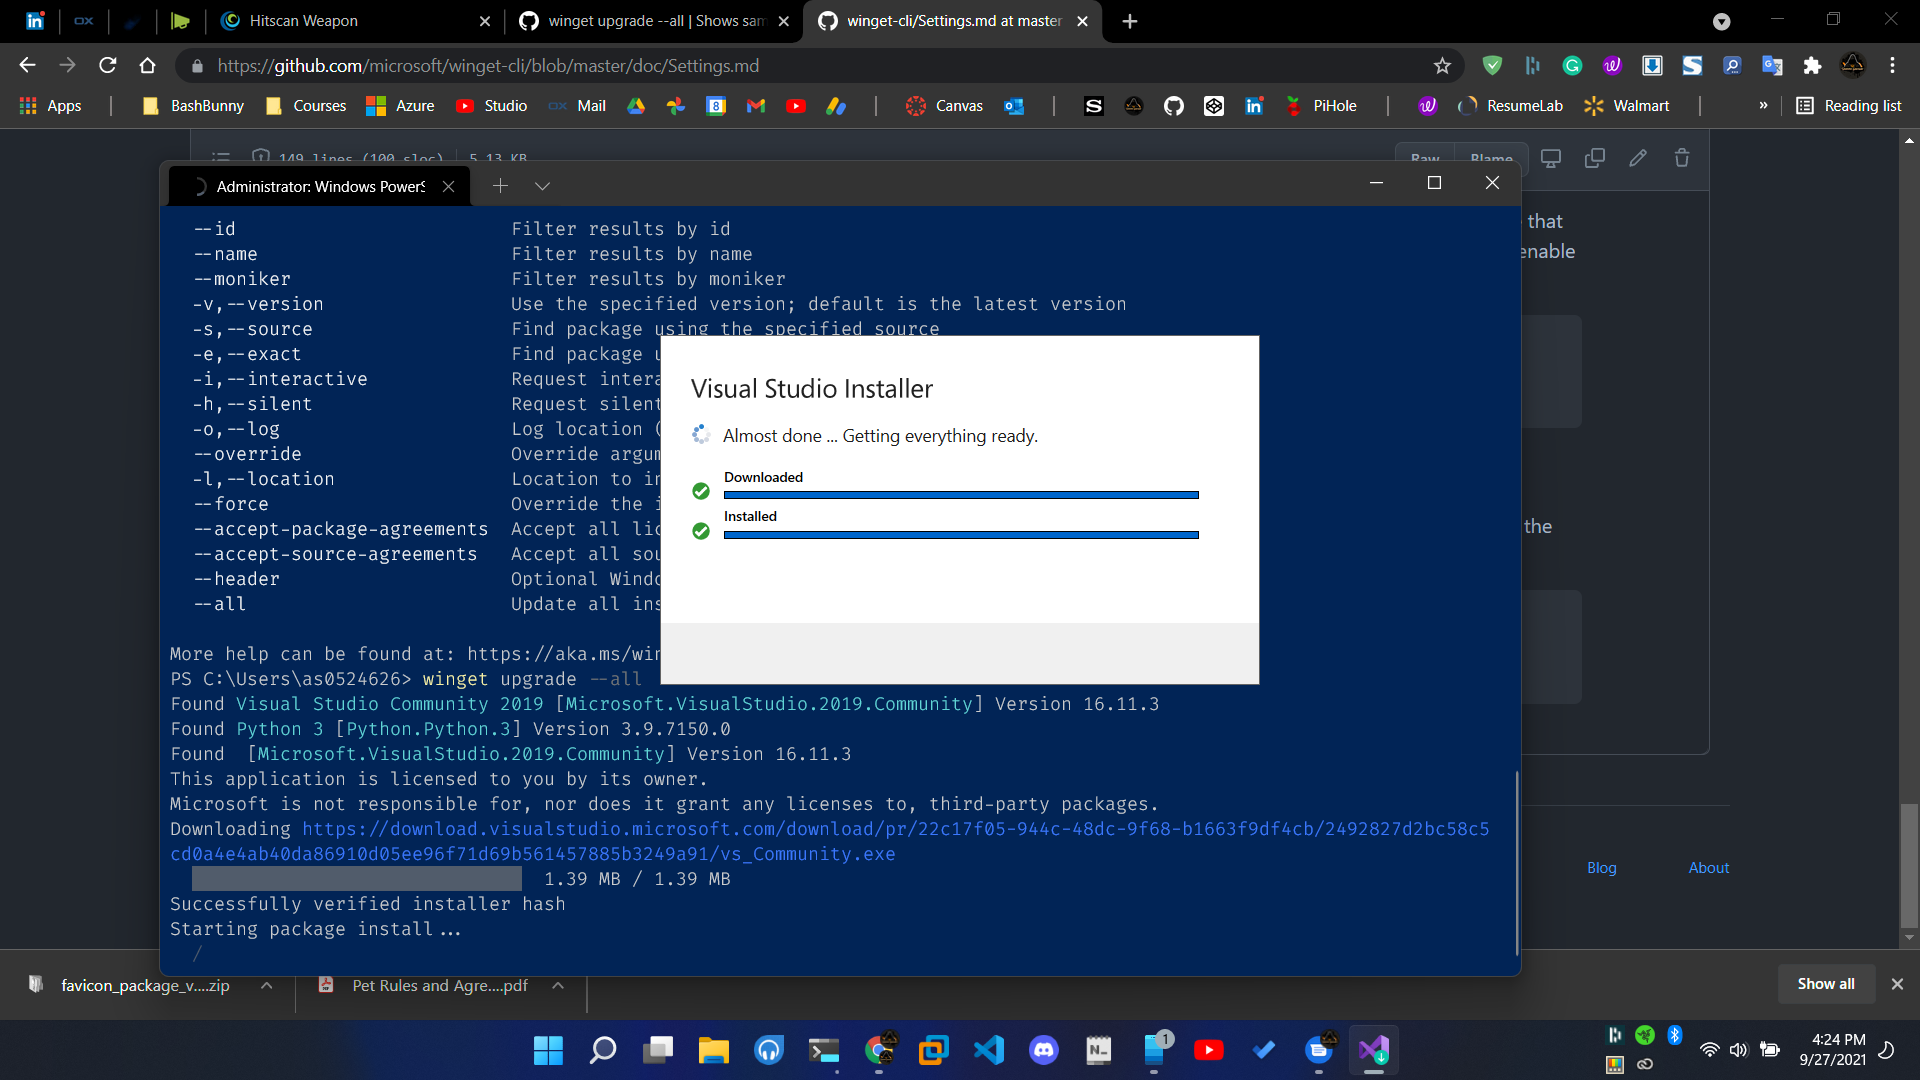Expand the bookmarks overflow chevron
1920x1080 pixels.
click(1764, 105)
